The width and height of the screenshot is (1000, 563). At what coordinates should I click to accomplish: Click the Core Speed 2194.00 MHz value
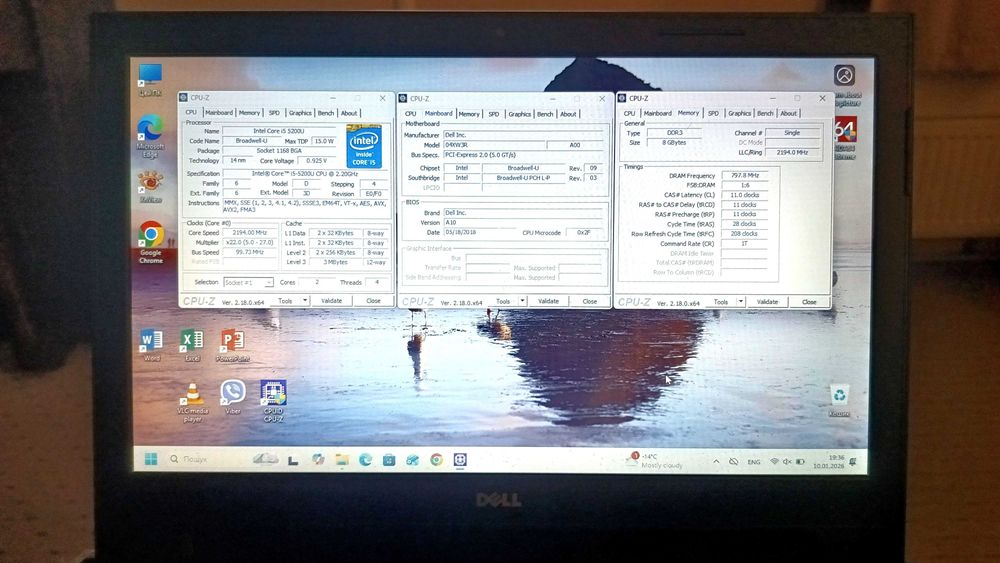click(x=249, y=233)
